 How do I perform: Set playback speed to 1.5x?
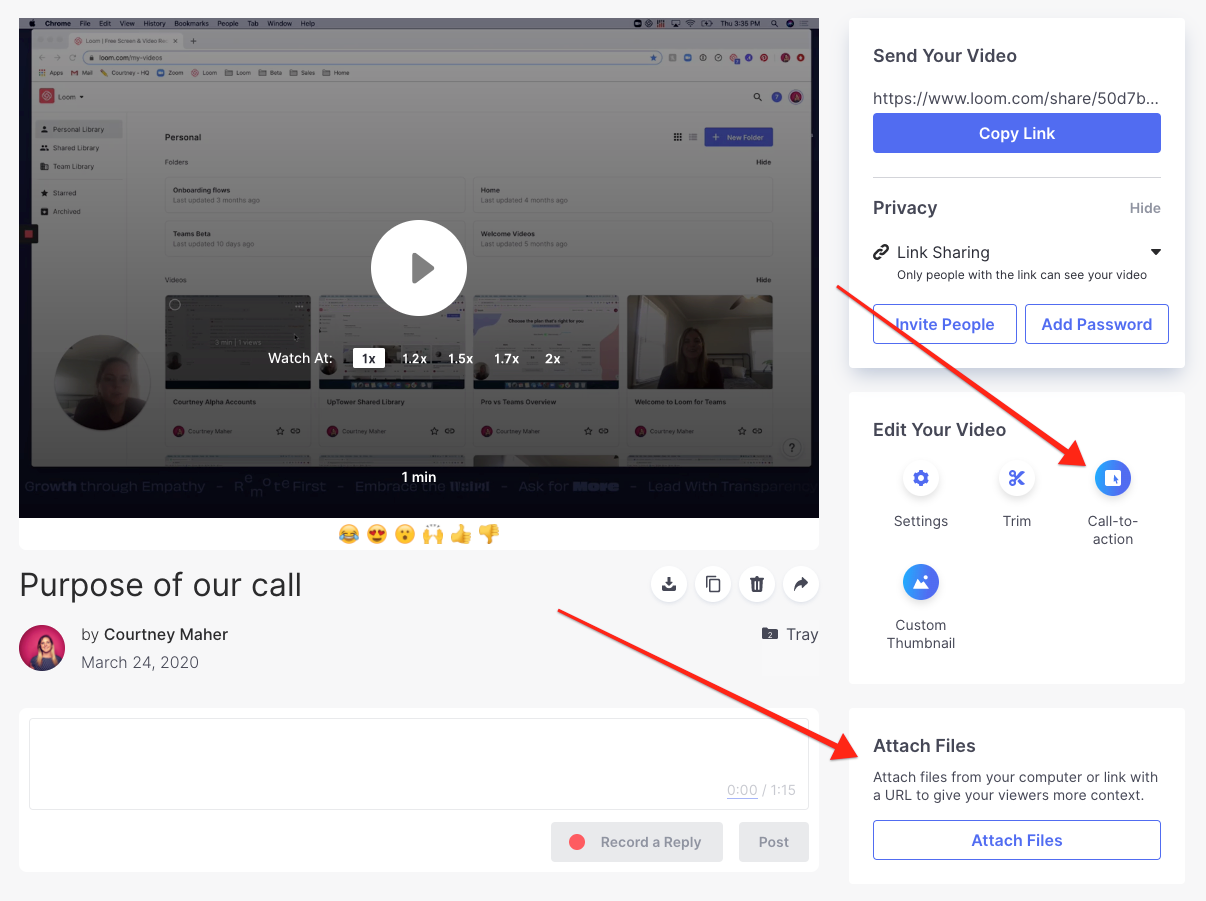point(461,358)
